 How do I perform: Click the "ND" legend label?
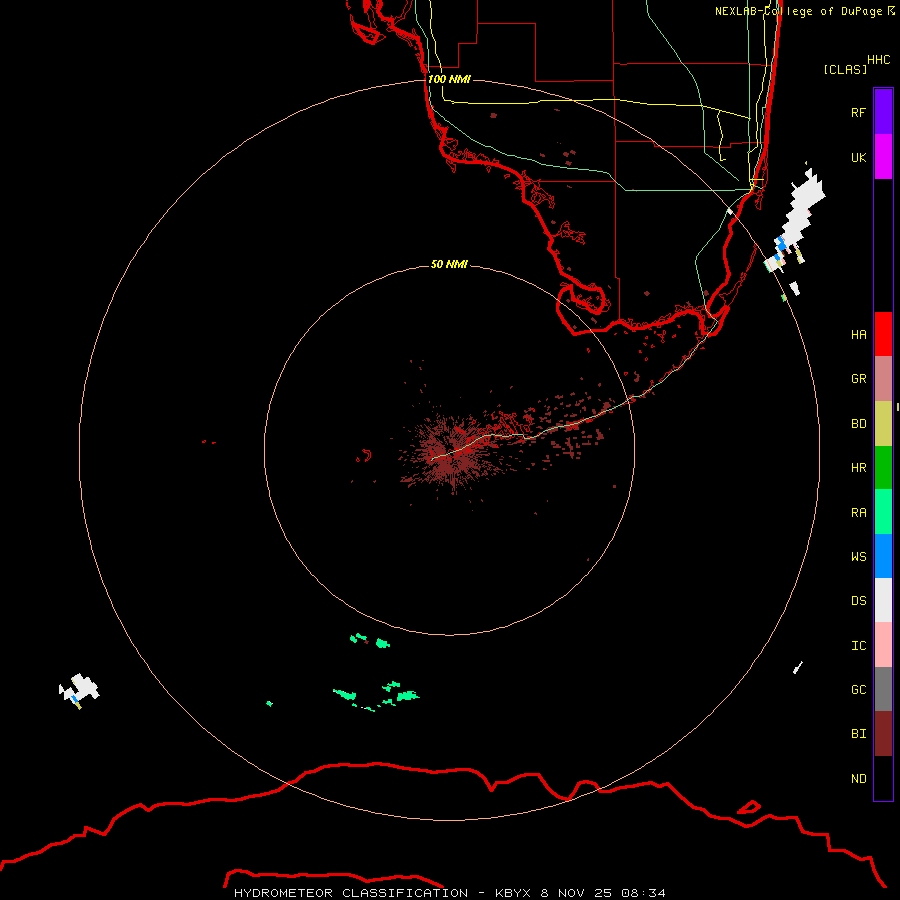858,779
